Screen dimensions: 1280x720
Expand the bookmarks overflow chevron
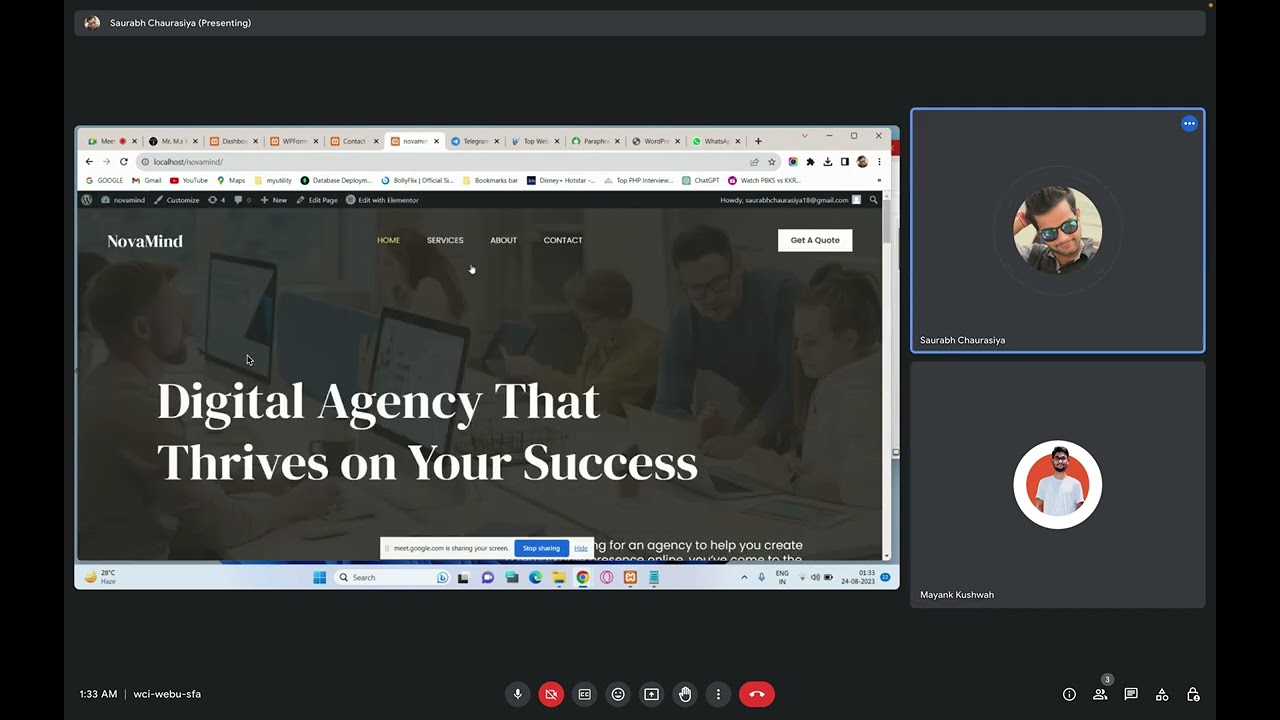(879, 181)
